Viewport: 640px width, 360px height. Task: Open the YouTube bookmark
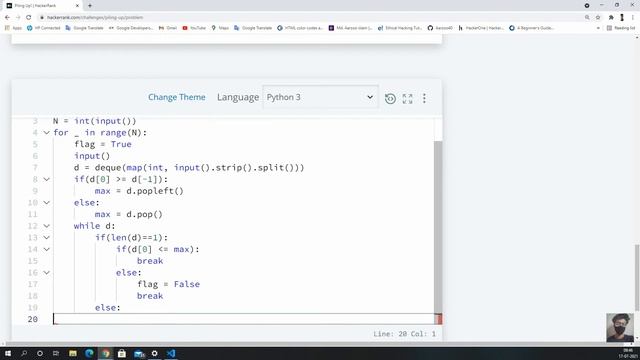tap(194, 28)
